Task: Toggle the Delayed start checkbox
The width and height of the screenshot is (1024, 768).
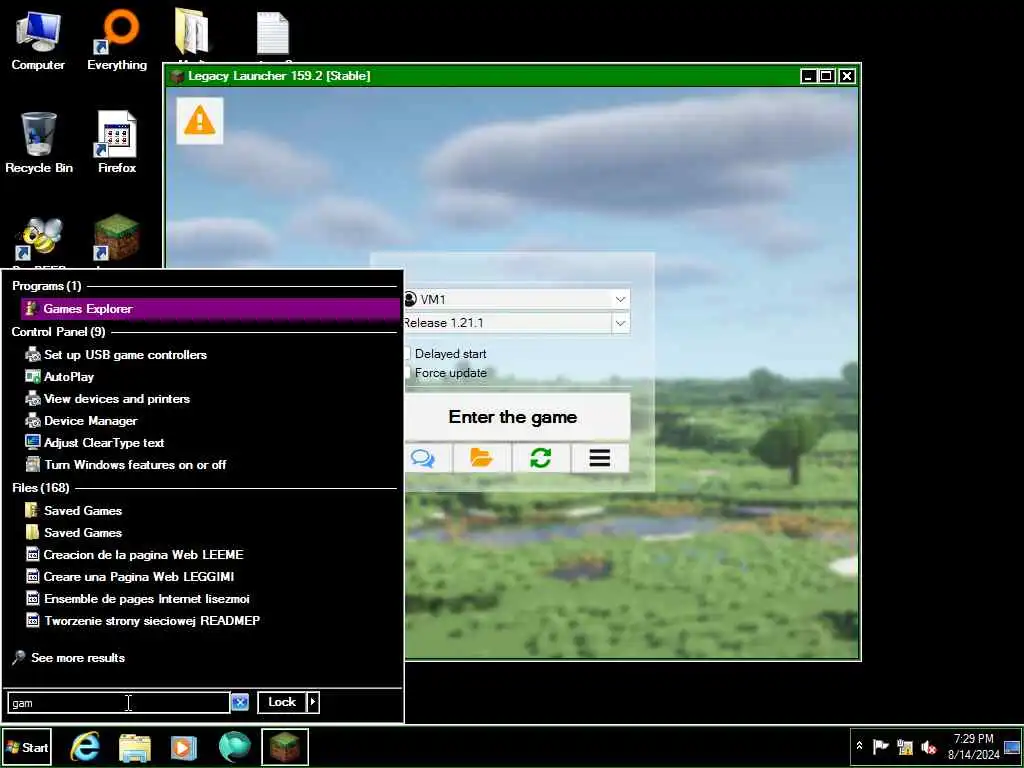Action: pyautogui.click(x=406, y=353)
